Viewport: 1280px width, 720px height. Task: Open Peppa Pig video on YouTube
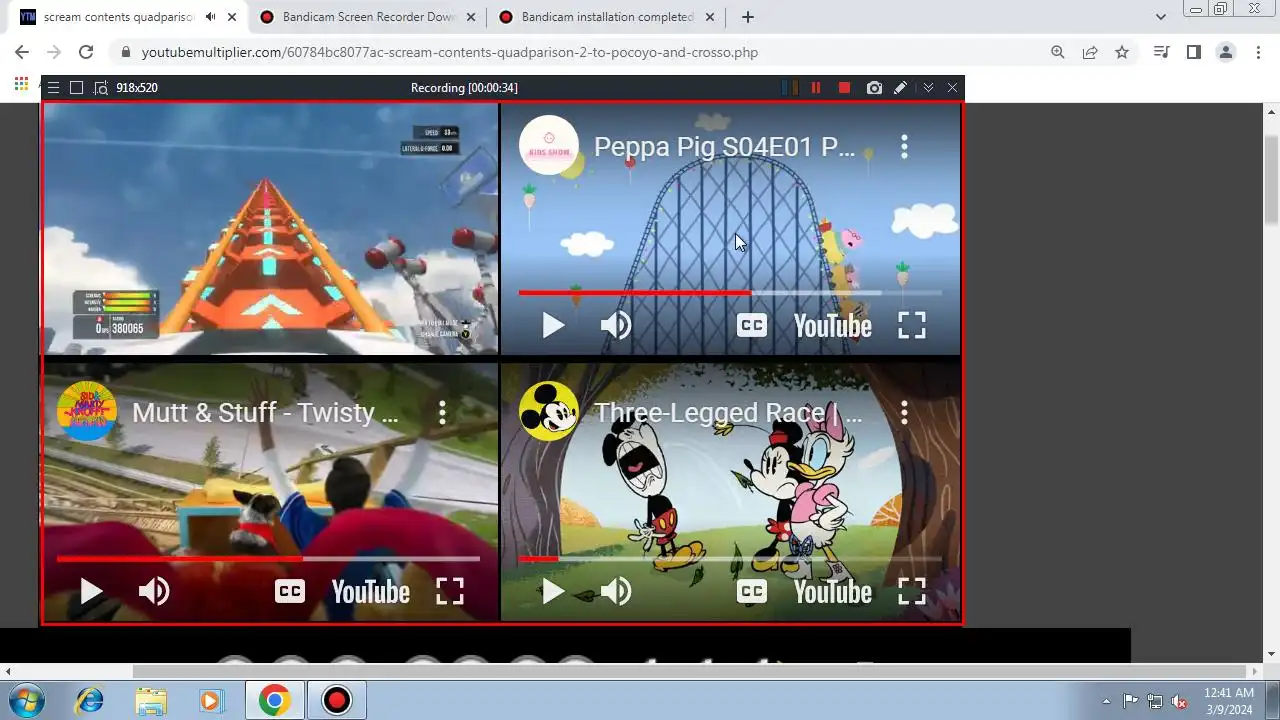pos(832,326)
